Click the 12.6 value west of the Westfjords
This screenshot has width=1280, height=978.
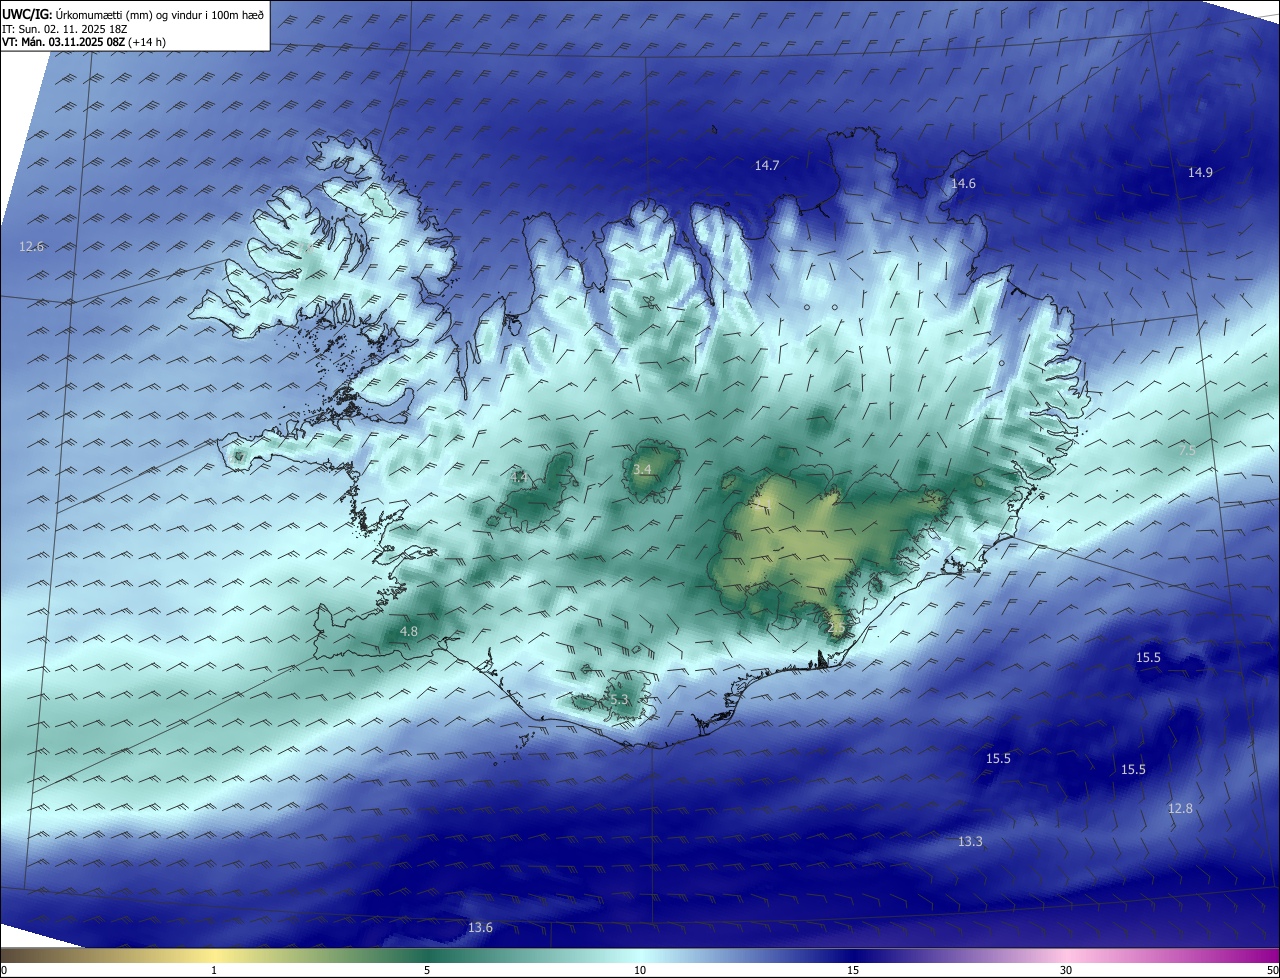coord(31,246)
